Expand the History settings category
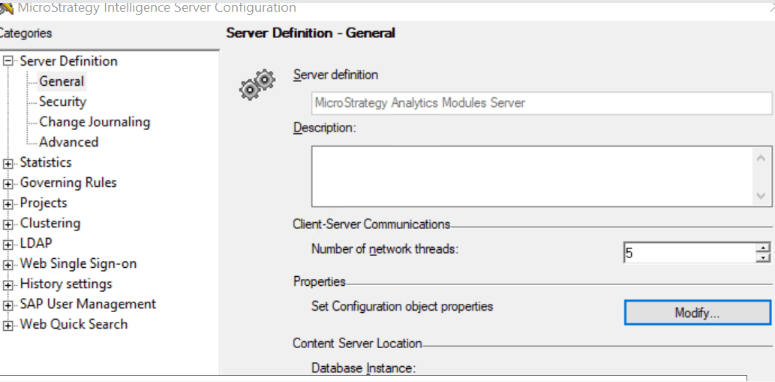This screenshot has width=775, height=382. 8,285
